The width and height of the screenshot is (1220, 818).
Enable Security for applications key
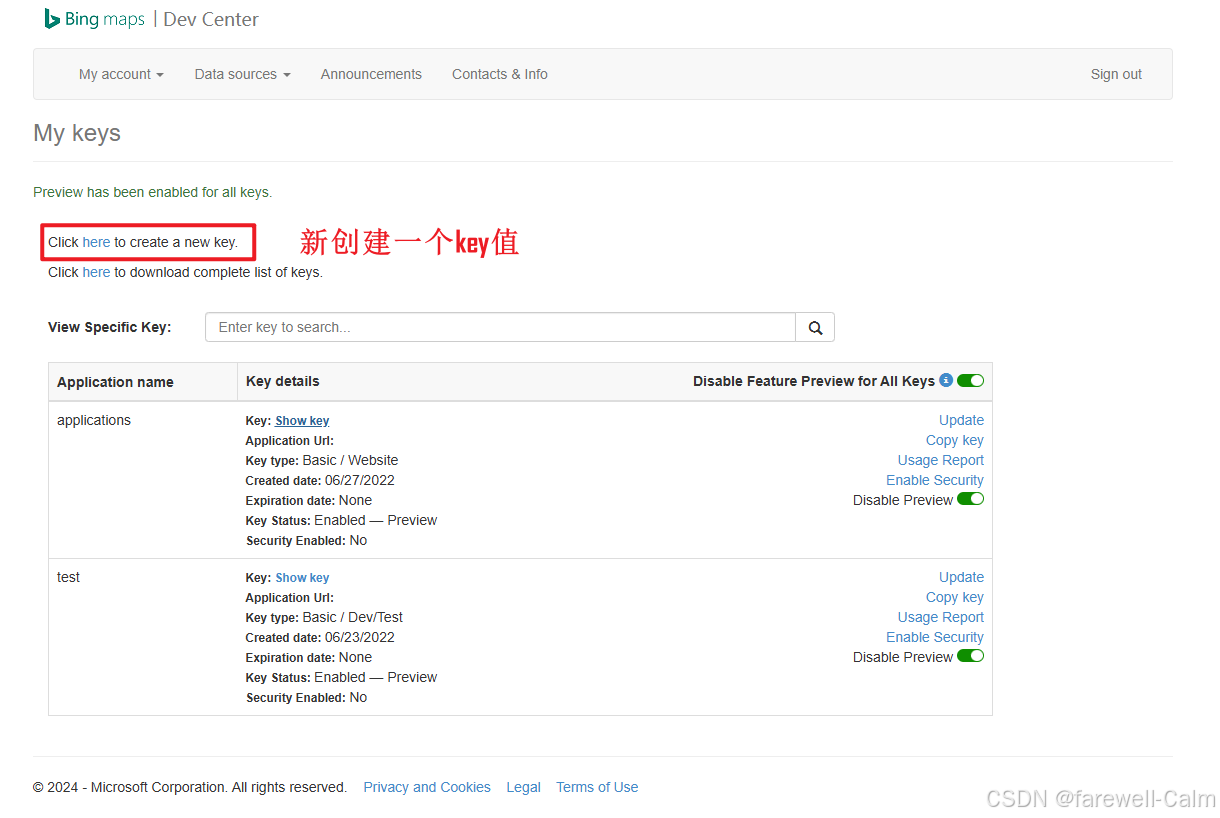[x=935, y=480]
